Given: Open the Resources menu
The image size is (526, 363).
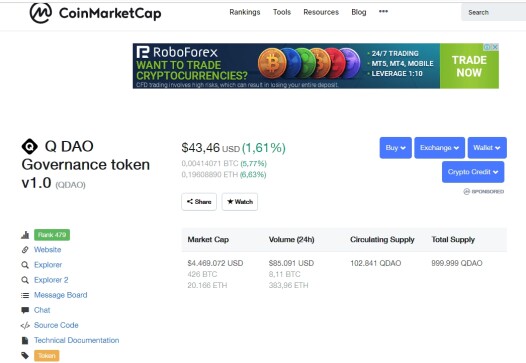Looking at the screenshot, I should pyautogui.click(x=321, y=12).
